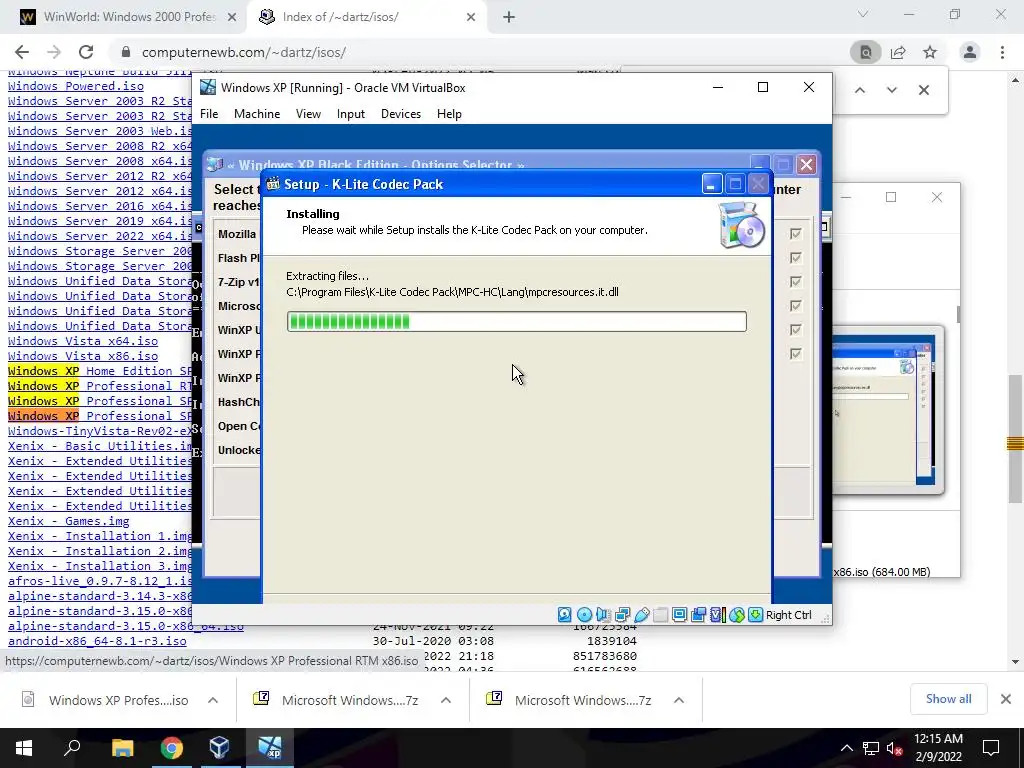The image size is (1024, 768).
Task: Expand options for Windows XP Profes iso download
Action: click(x=213, y=700)
